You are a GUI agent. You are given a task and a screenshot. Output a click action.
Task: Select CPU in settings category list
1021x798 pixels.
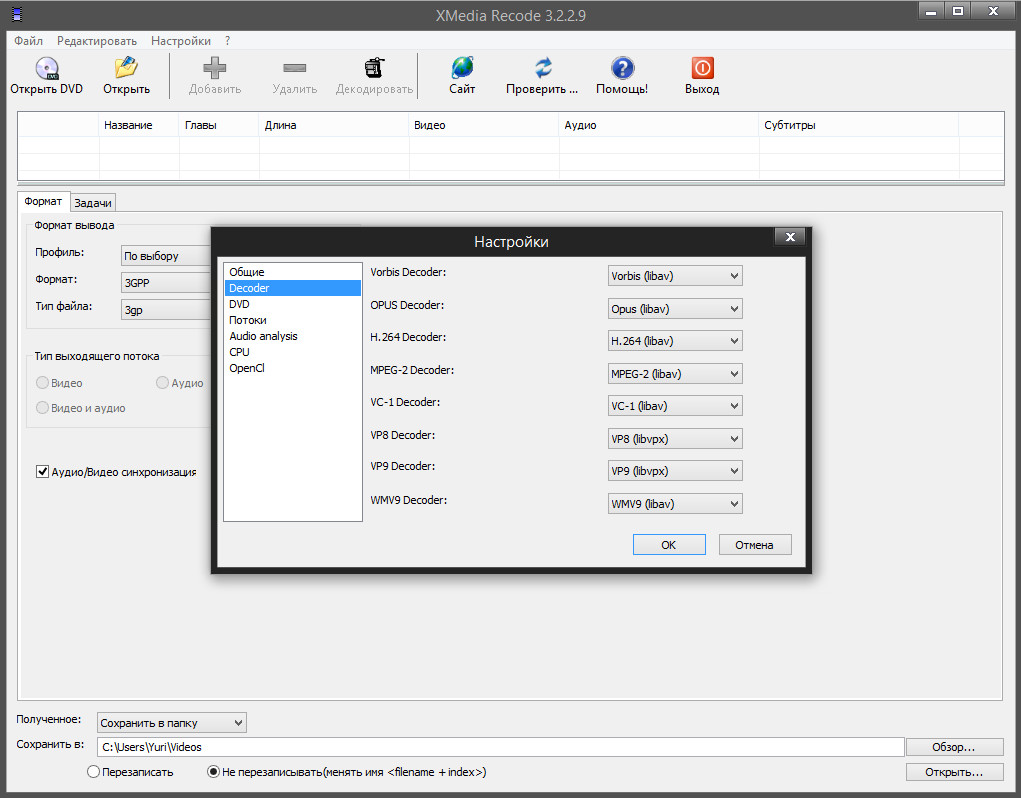tap(293, 352)
